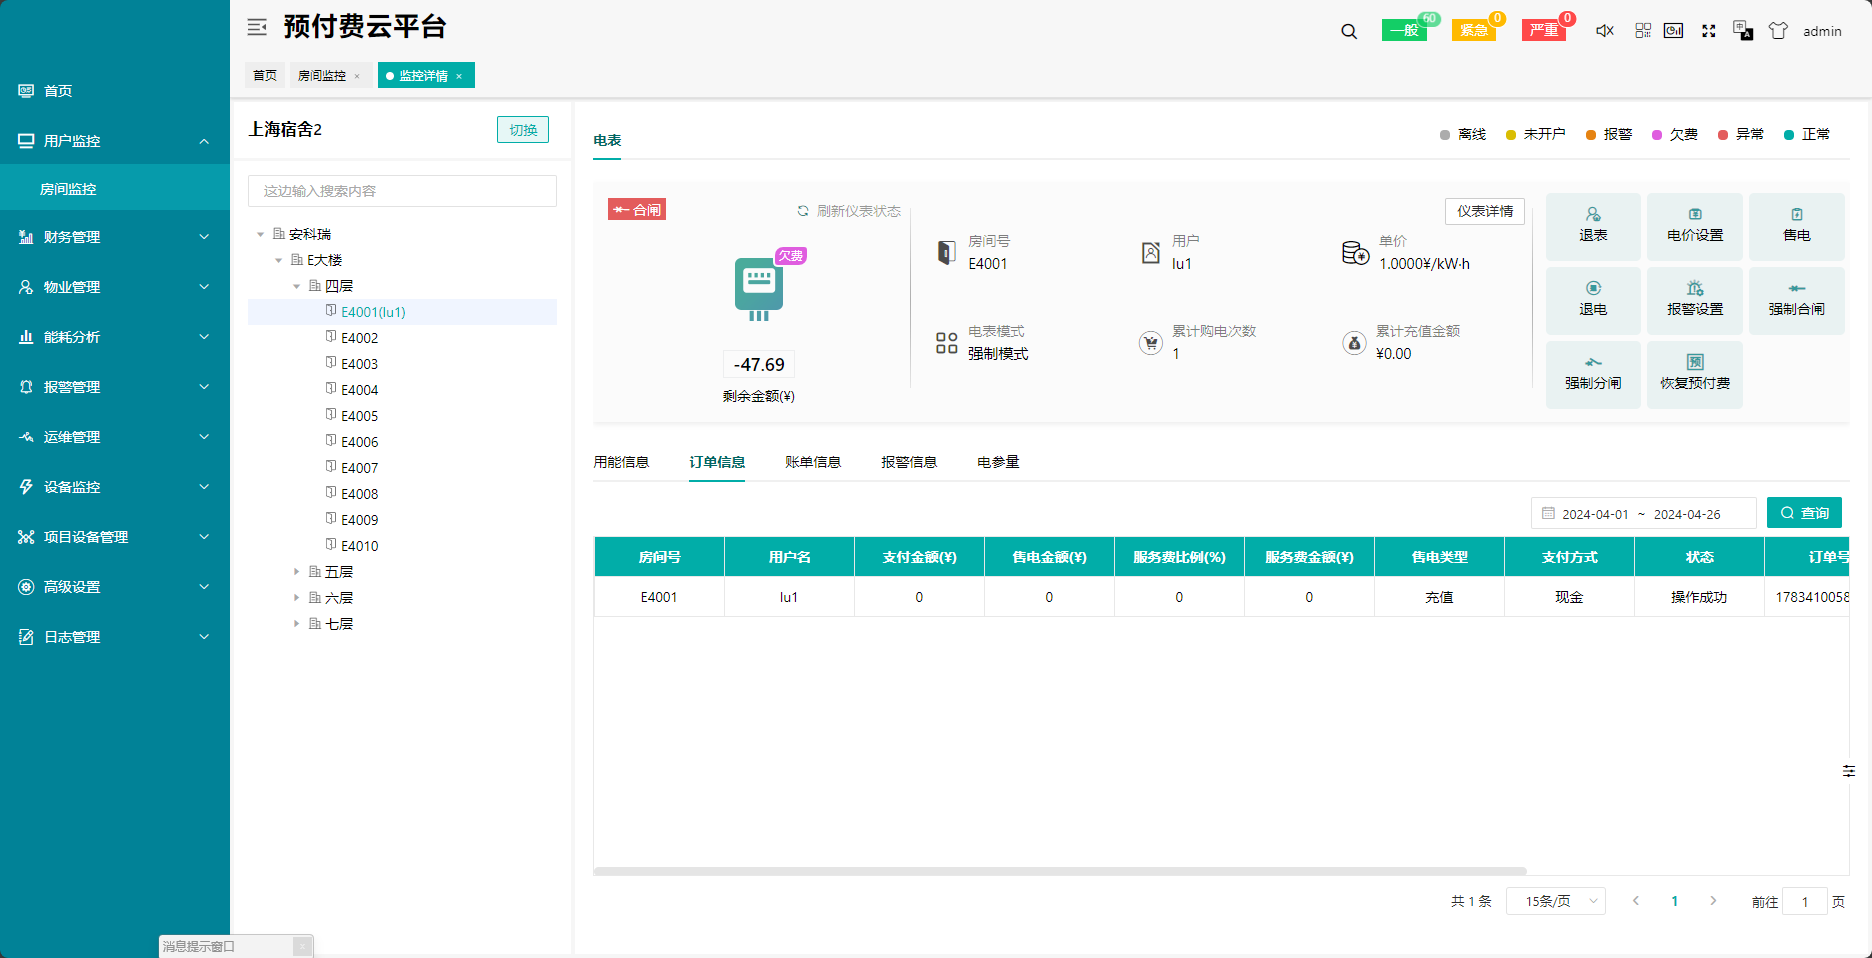Image resolution: width=1872 pixels, height=958 pixels.
Task: Switch to the 电参量 tab
Action: click(x=997, y=462)
